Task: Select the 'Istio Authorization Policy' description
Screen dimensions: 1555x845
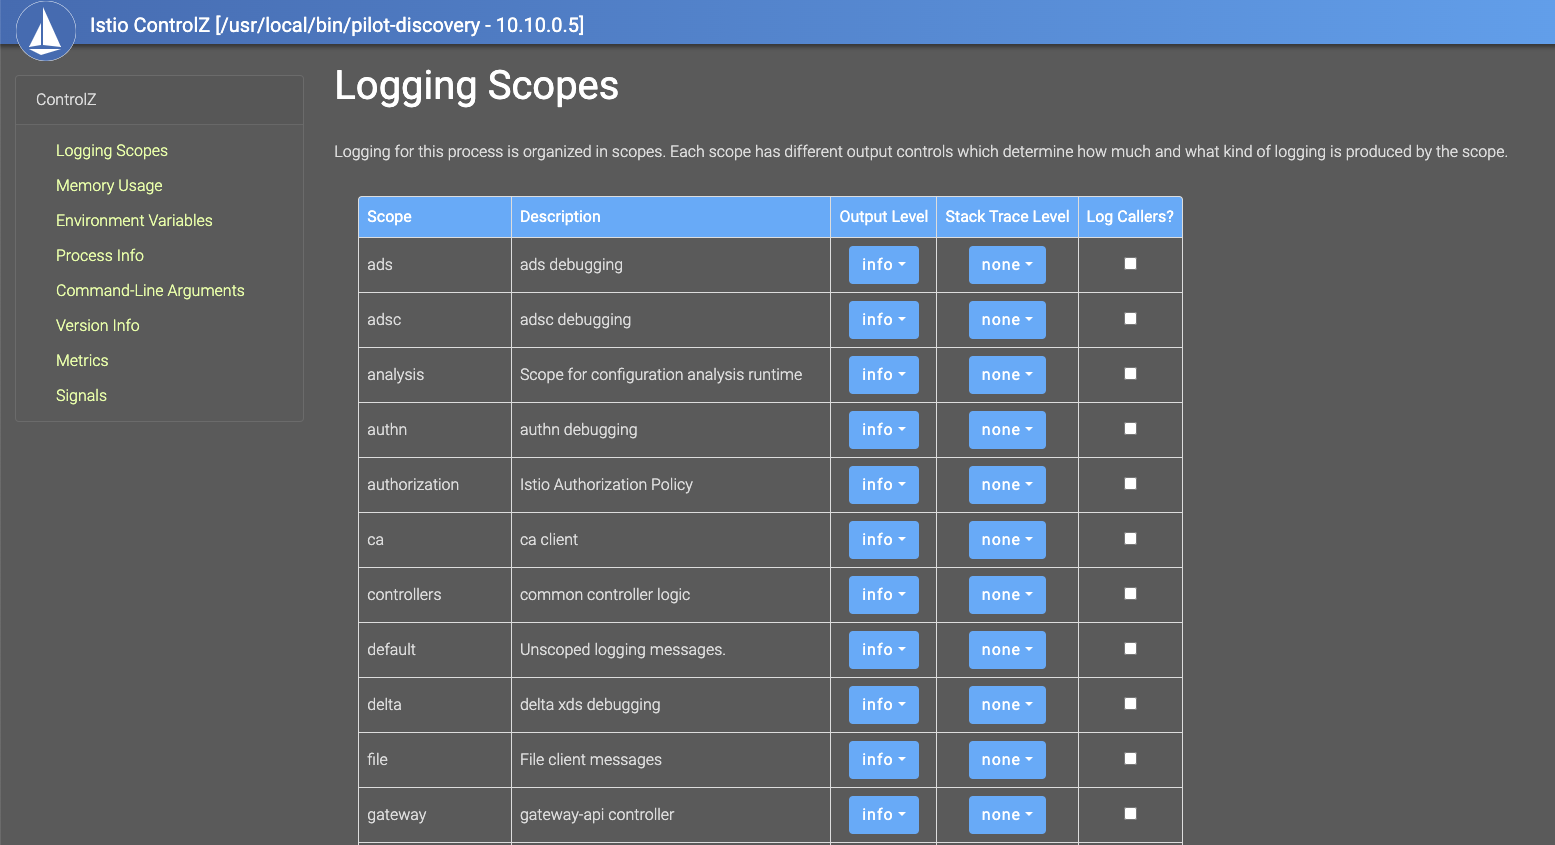Action: [606, 485]
